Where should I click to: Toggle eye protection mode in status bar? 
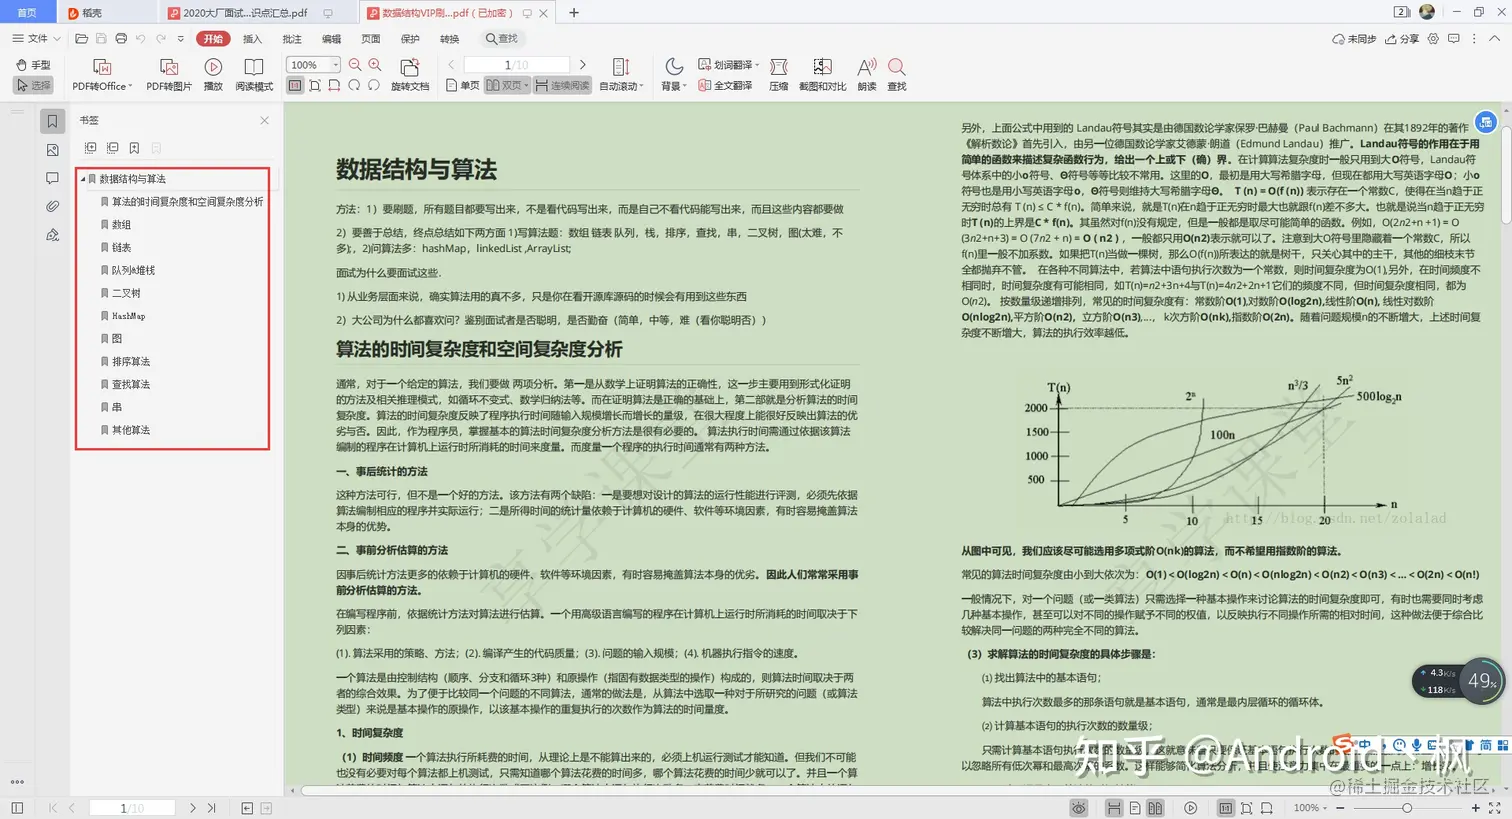(1079, 808)
